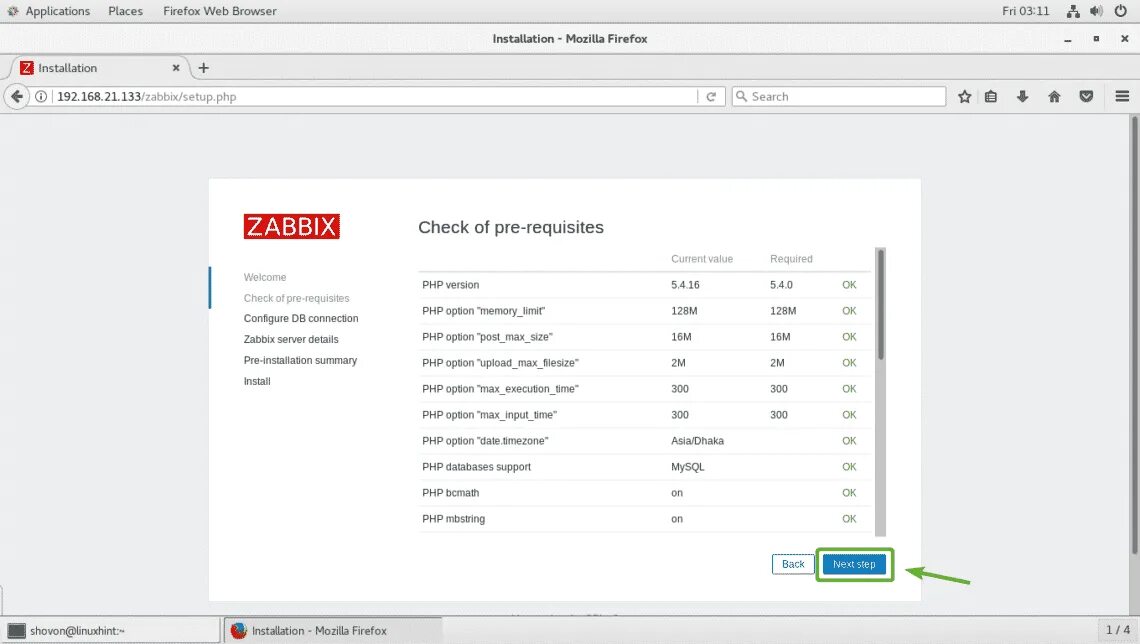Click "MySQL" value
Image resolution: width=1140 pixels, height=644 pixels.
pos(688,467)
